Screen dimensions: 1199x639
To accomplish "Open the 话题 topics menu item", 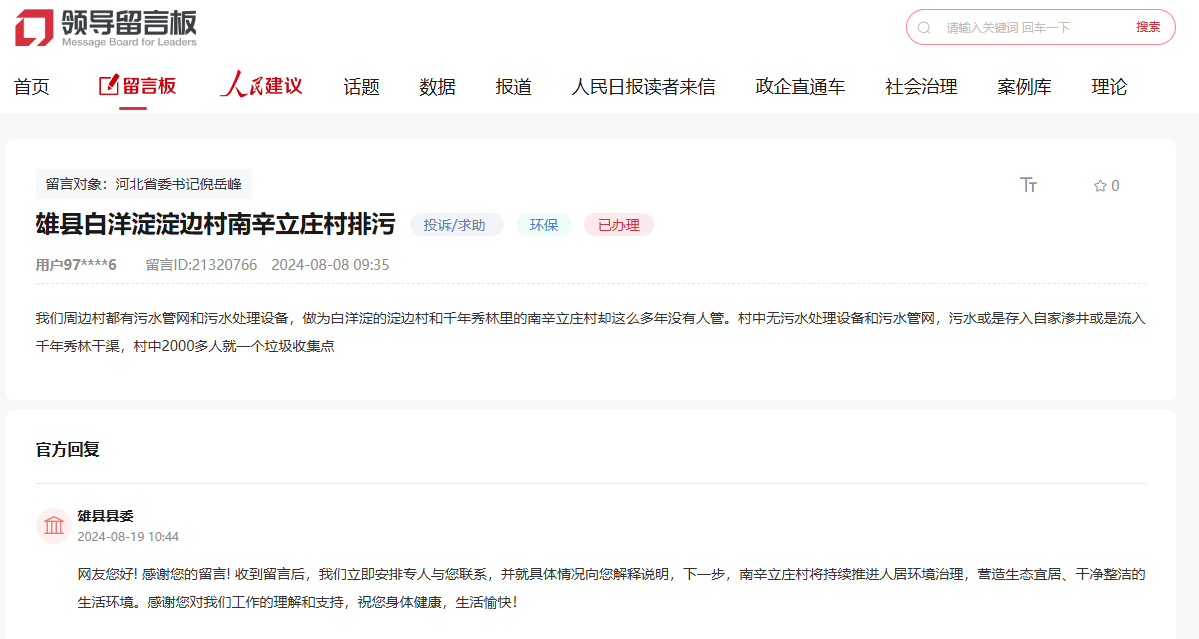I will coord(361,87).
